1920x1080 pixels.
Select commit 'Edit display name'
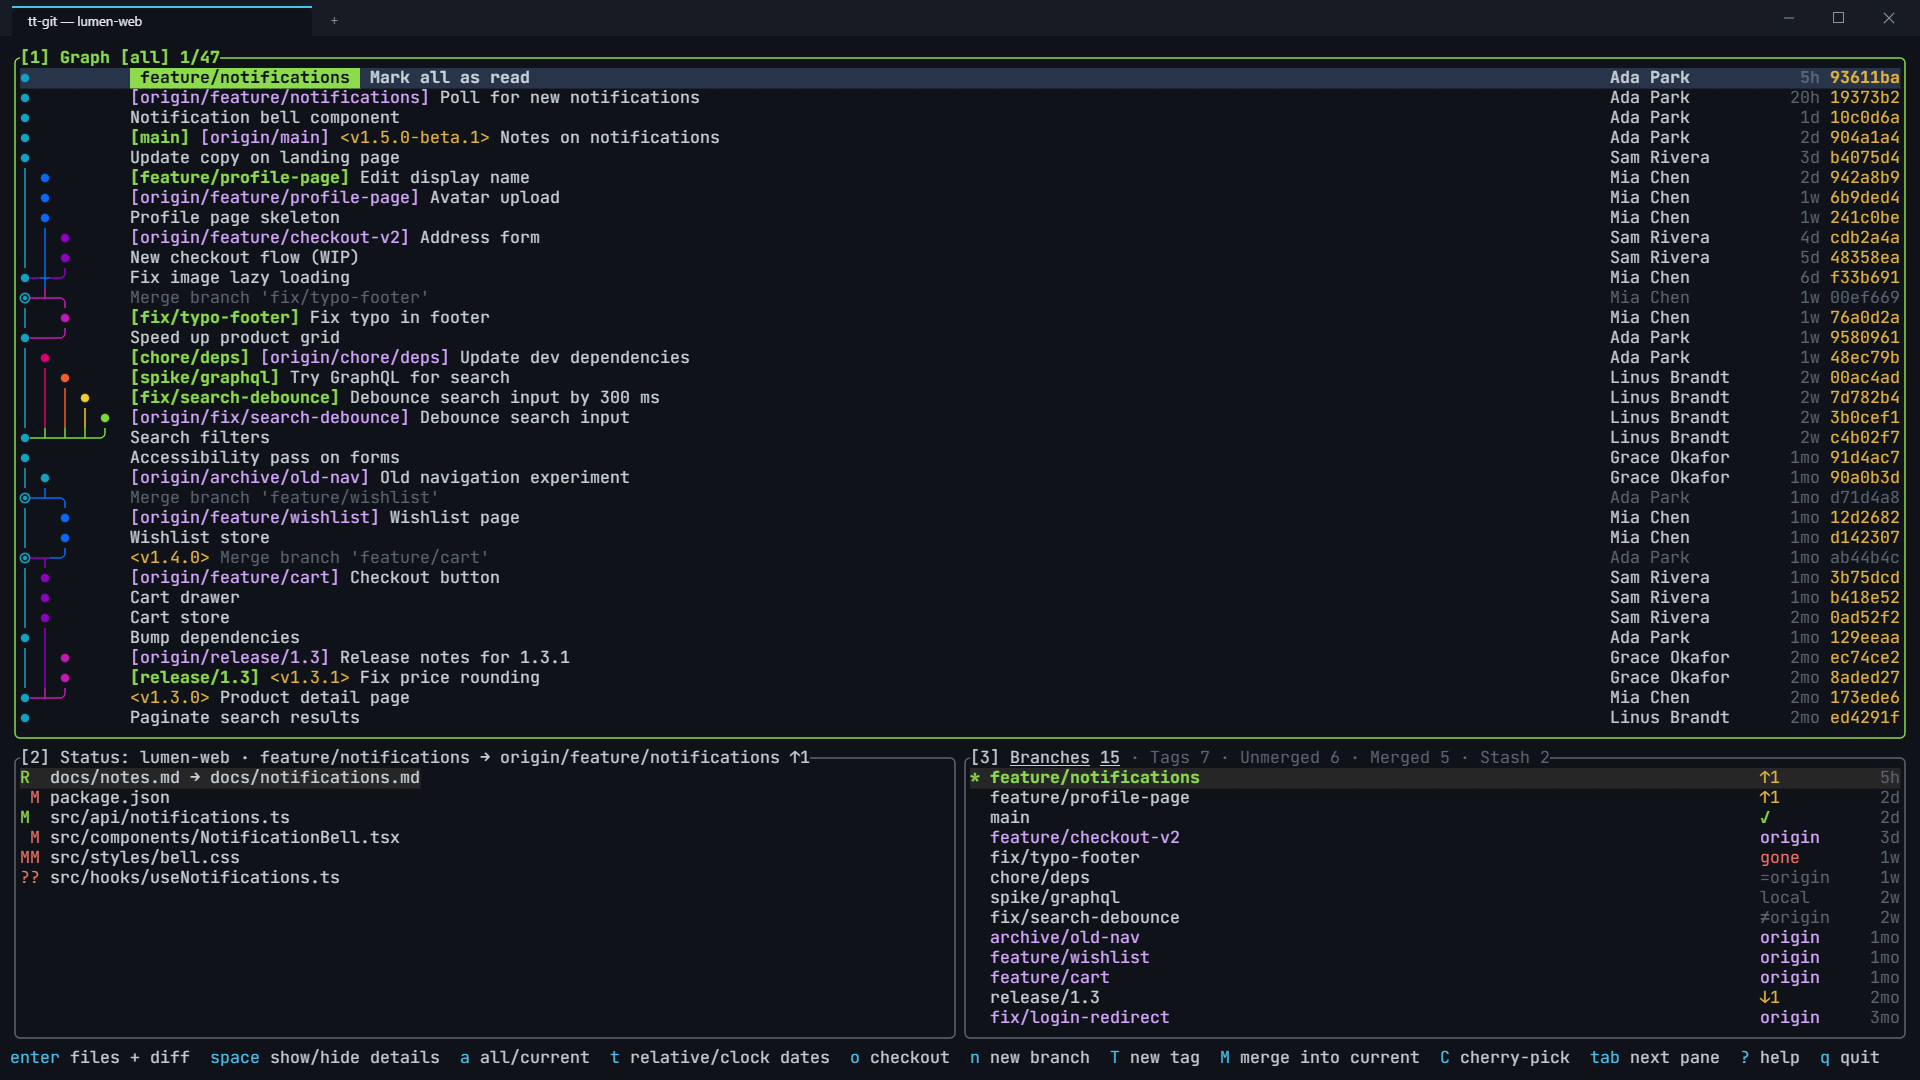tap(960, 177)
